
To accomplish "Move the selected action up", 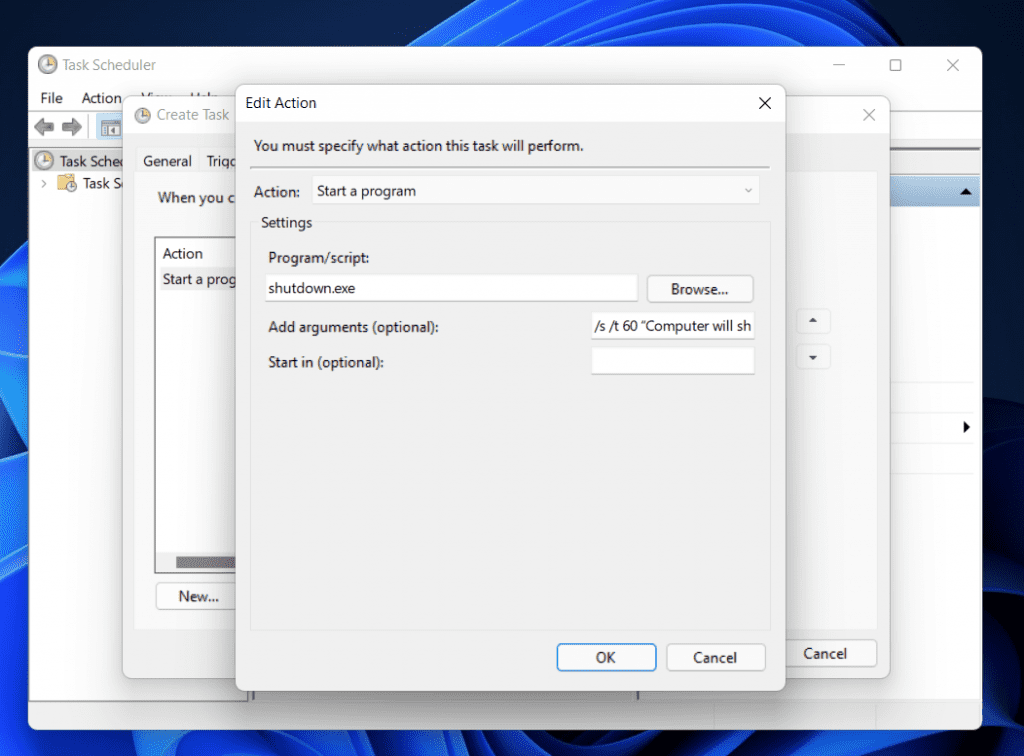I will (x=813, y=321).
